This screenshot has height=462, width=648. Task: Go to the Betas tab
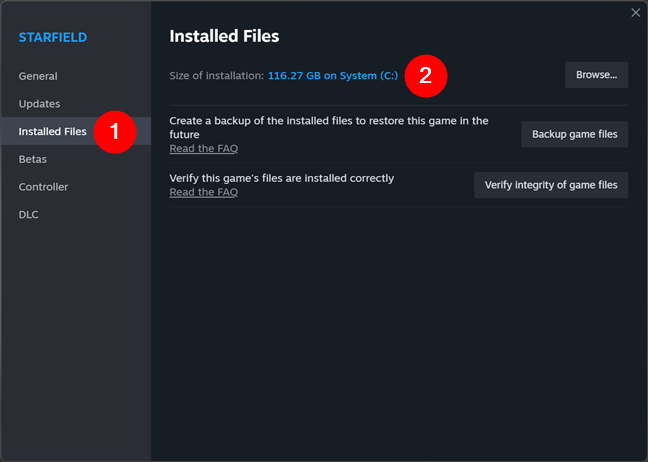tap(33, 159)
